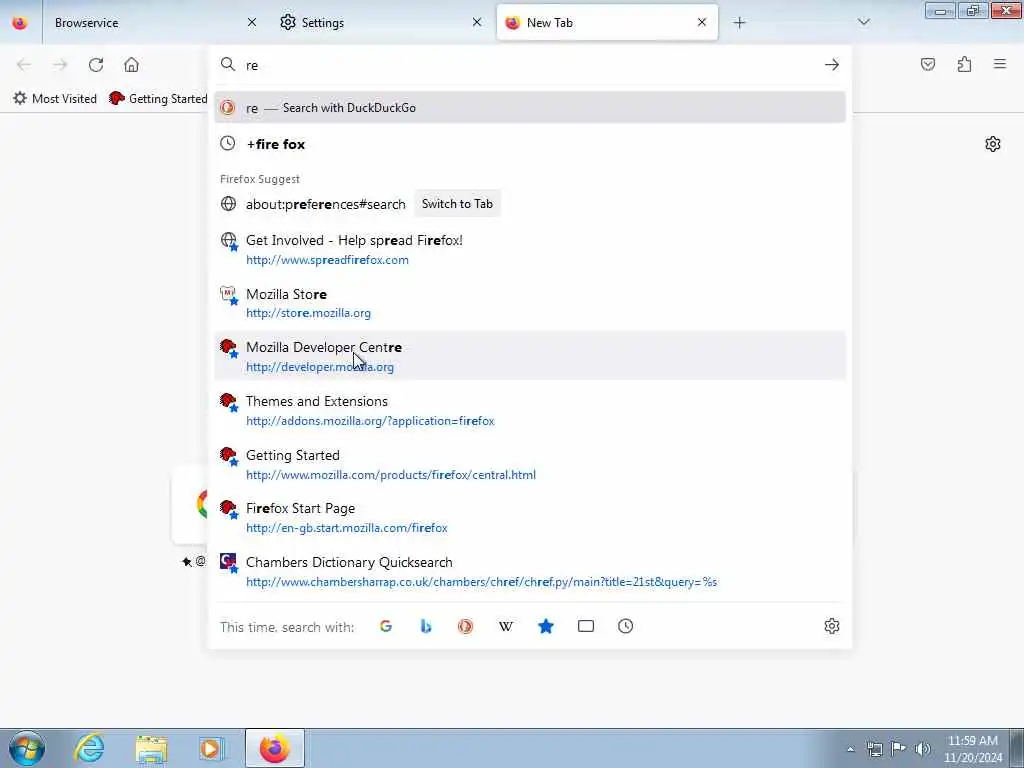Close the New Tab tab

pyautogui.click(x=701, y=22)
